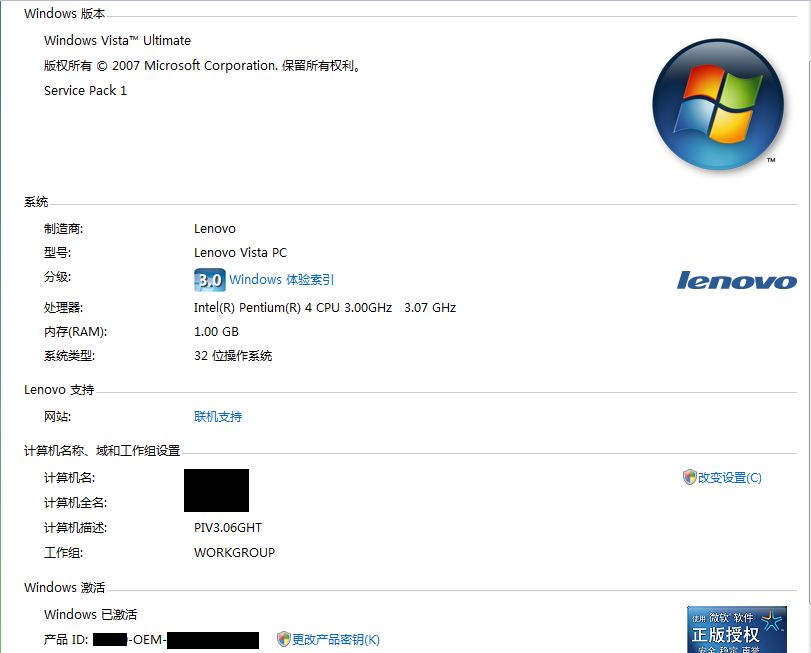Open the Windows 体验索引 link
This screenshot has width=811, height=653.
(281, 280)
